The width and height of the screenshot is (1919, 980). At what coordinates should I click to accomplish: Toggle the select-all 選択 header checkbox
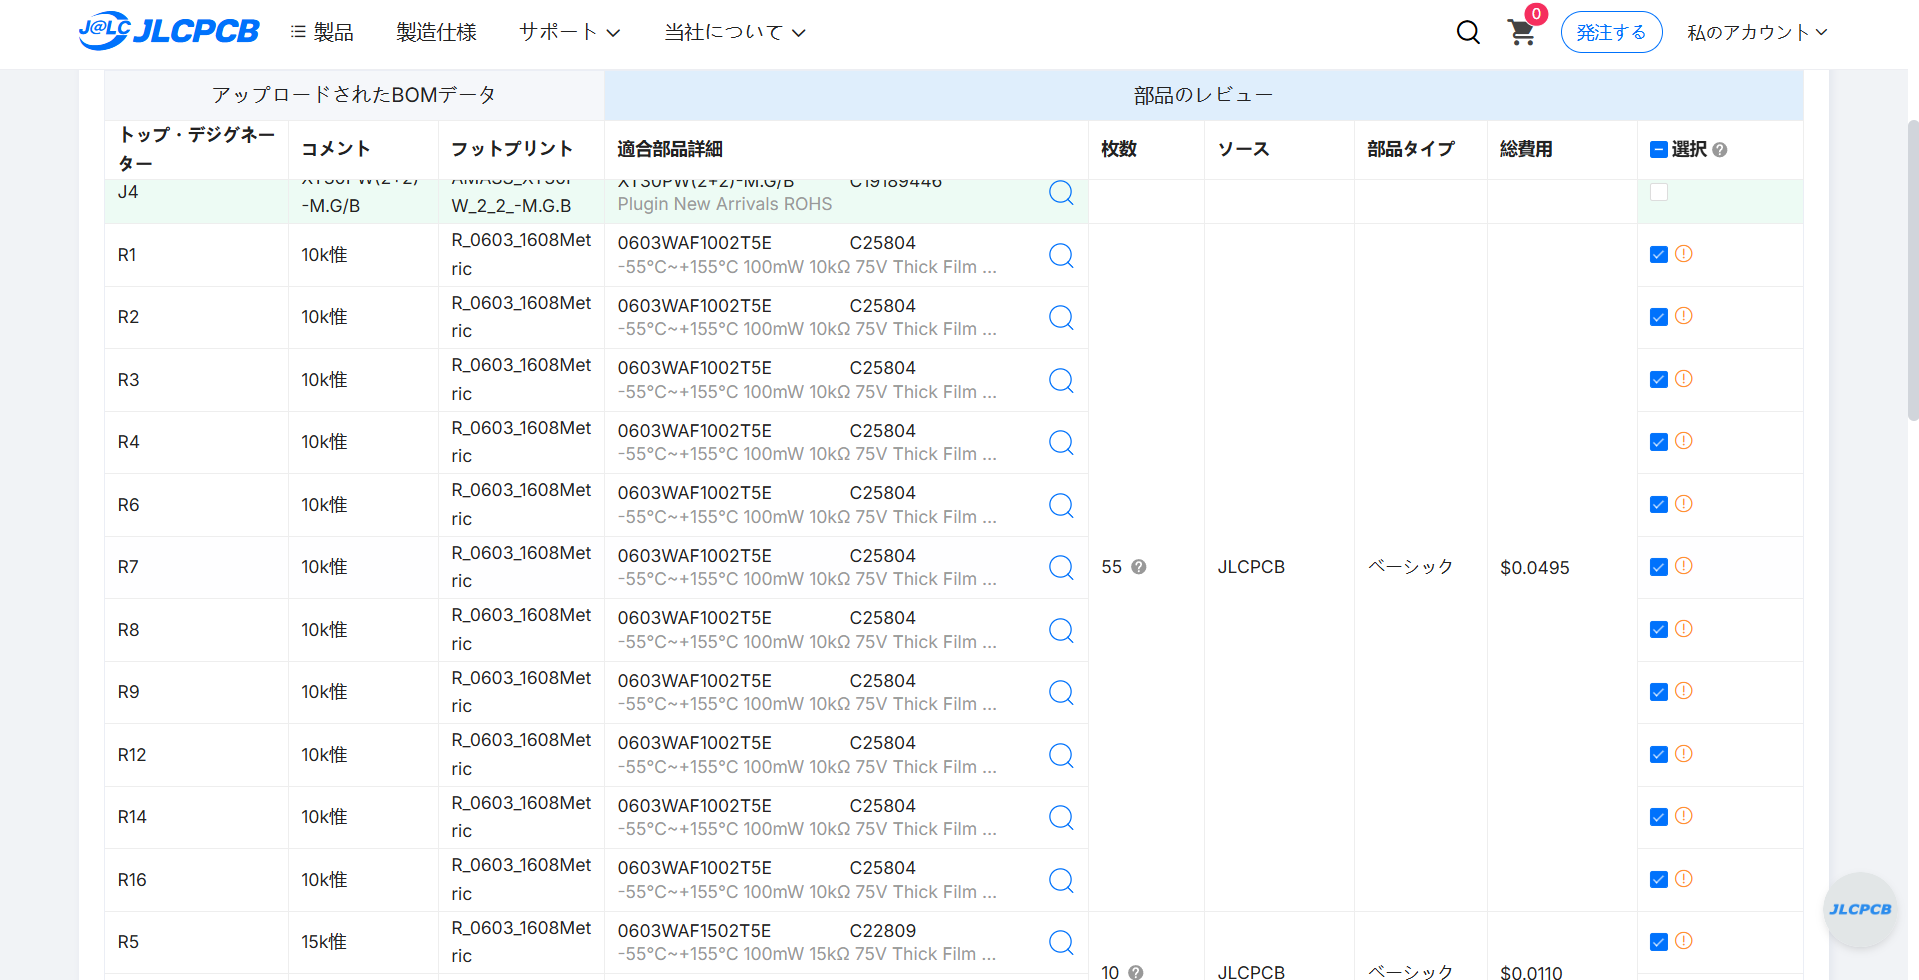[x=1659, y=149]
